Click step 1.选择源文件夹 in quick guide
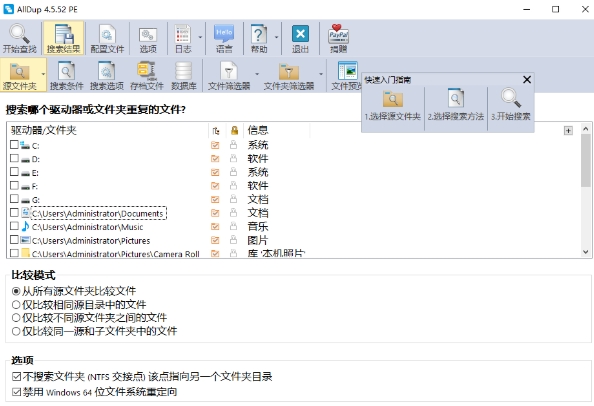Screen dimensions: 594x406 392,105
